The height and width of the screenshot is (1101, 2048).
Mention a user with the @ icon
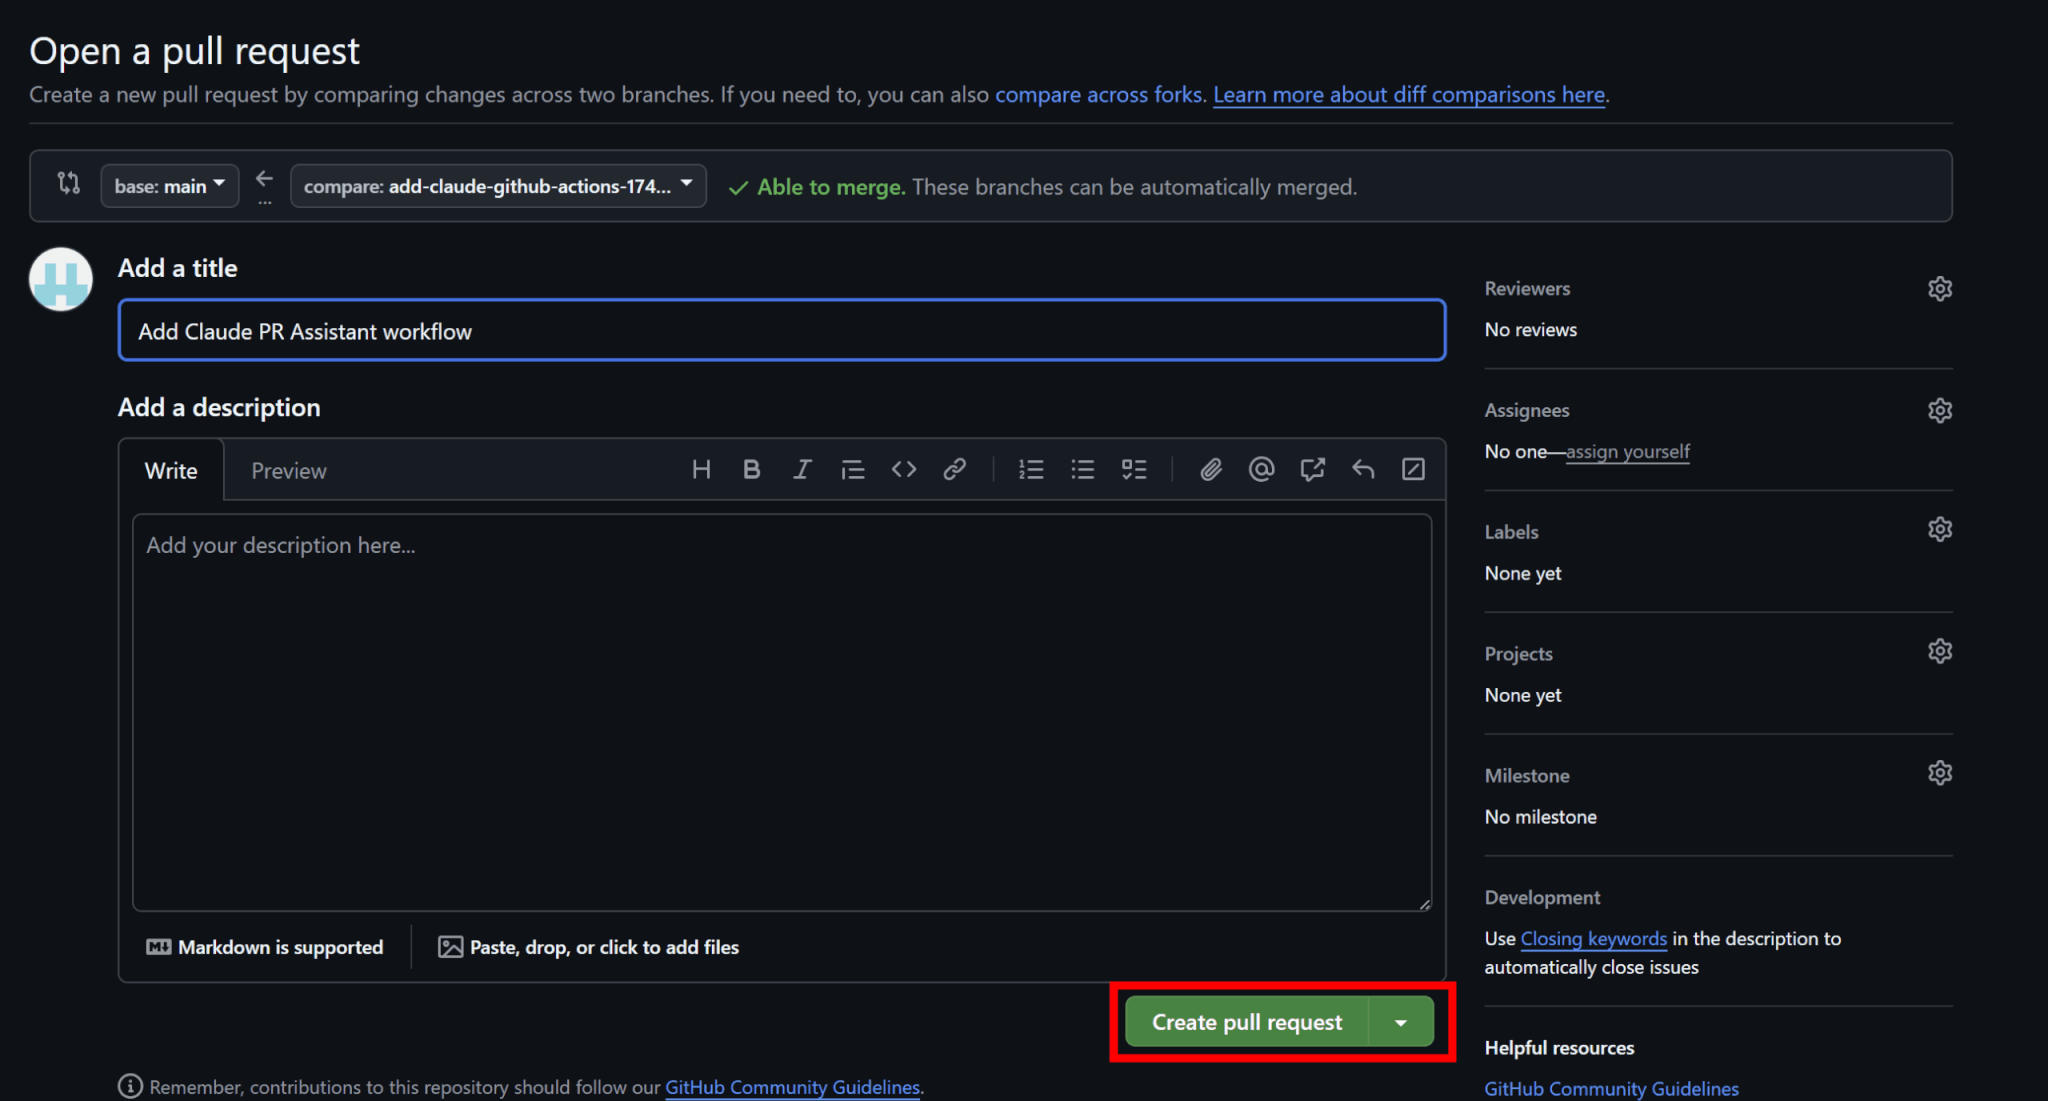click(x=1261, y=469)
